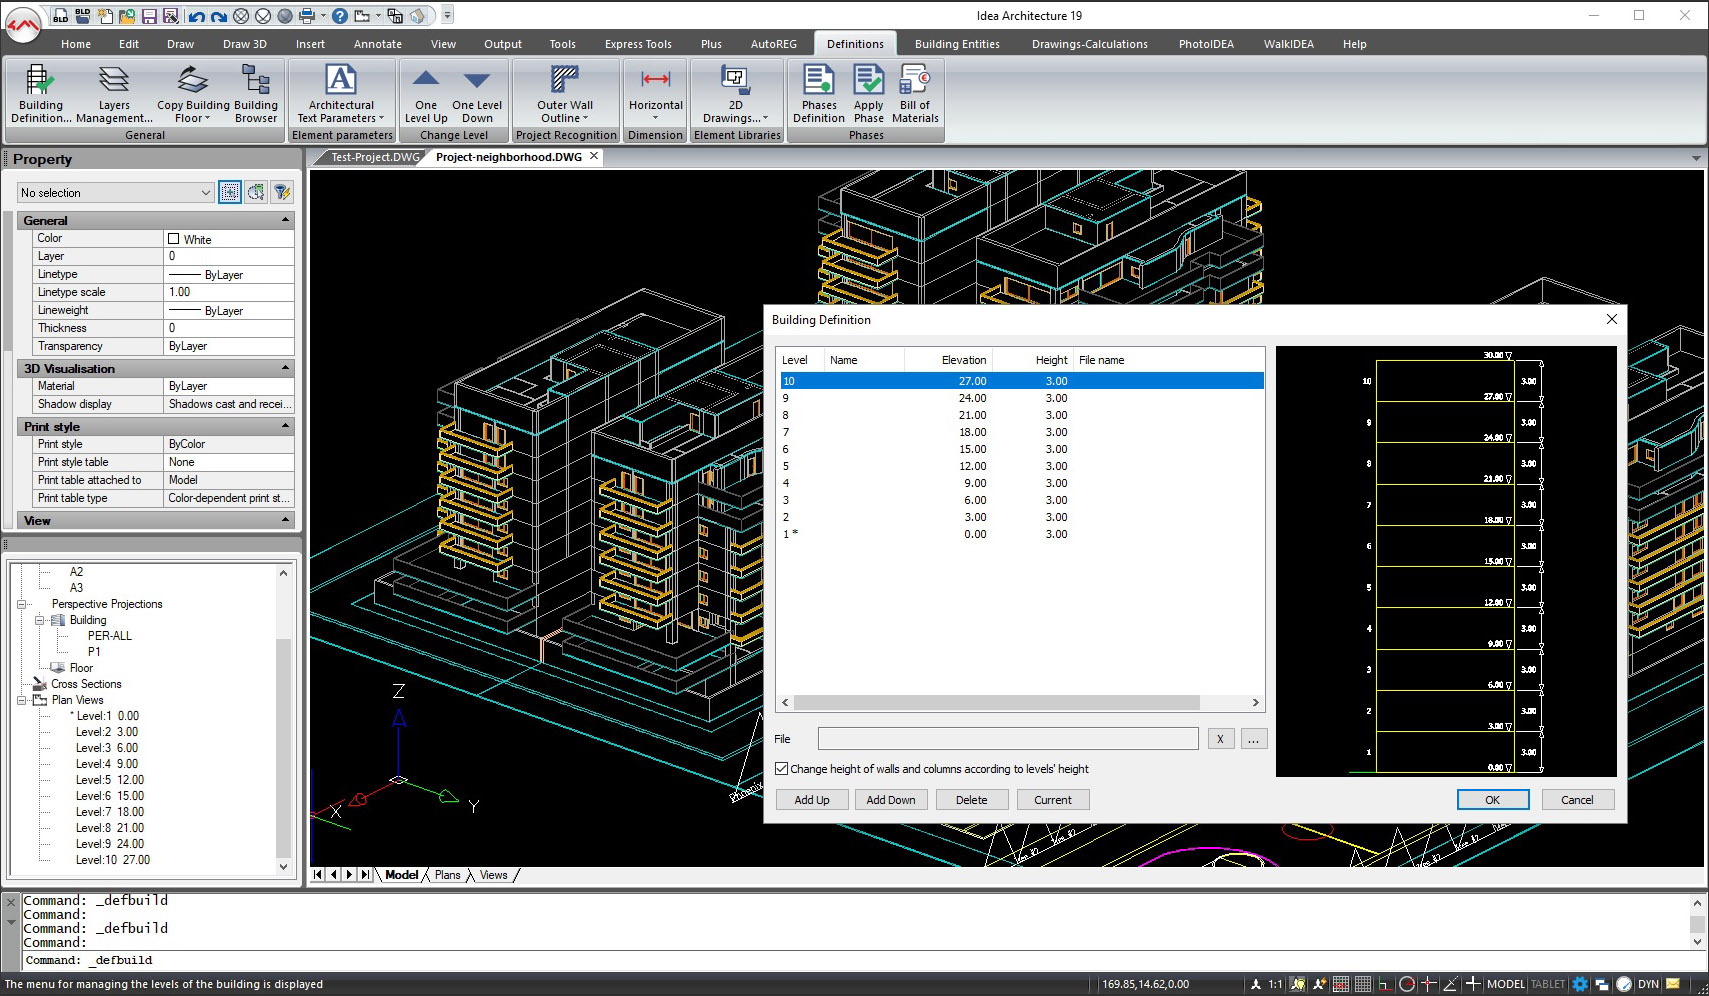
Task: Open the Building Browser tool
Action: click(256, 94)
